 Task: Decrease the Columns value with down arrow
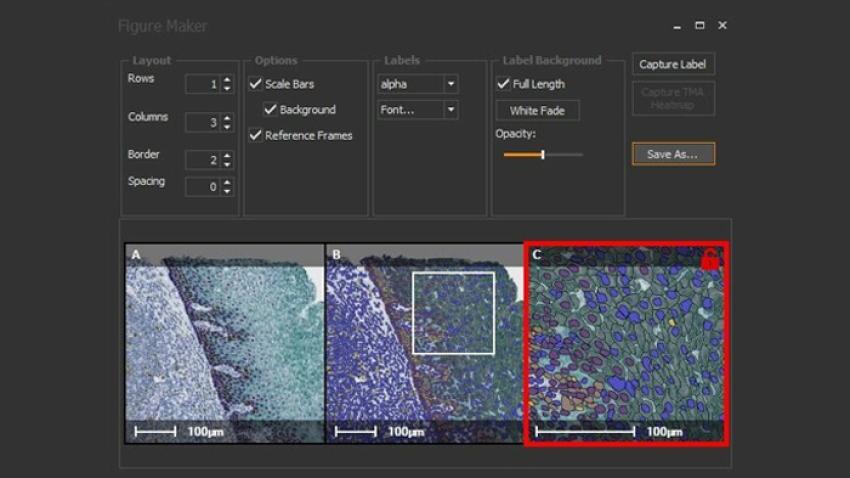[227, 127]
